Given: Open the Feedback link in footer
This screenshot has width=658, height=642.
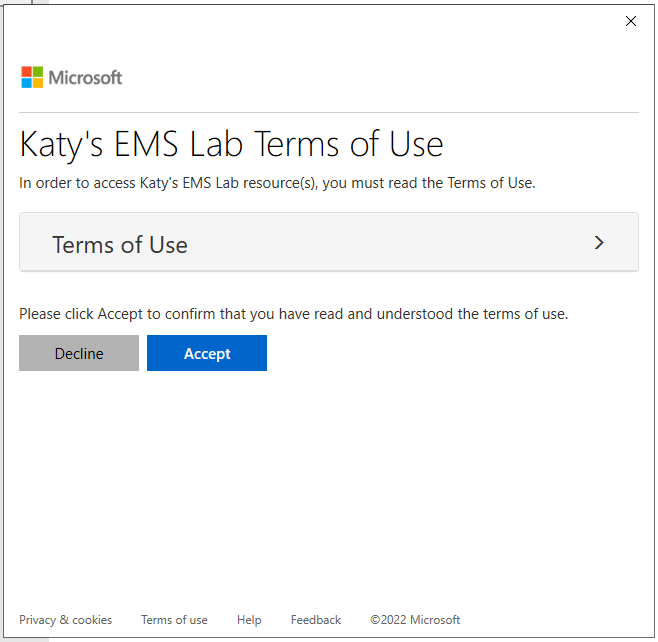Looking at the screenshot, I should point(316,620).
